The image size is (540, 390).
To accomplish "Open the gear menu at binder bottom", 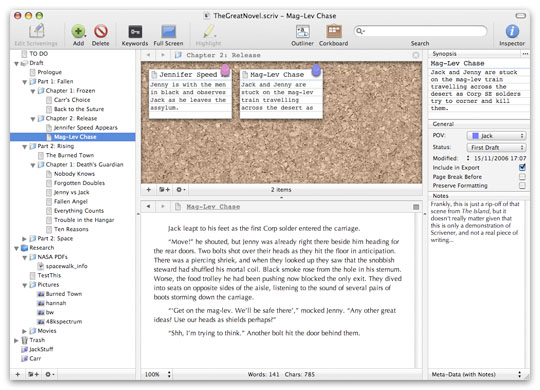I will click(50, 374).
